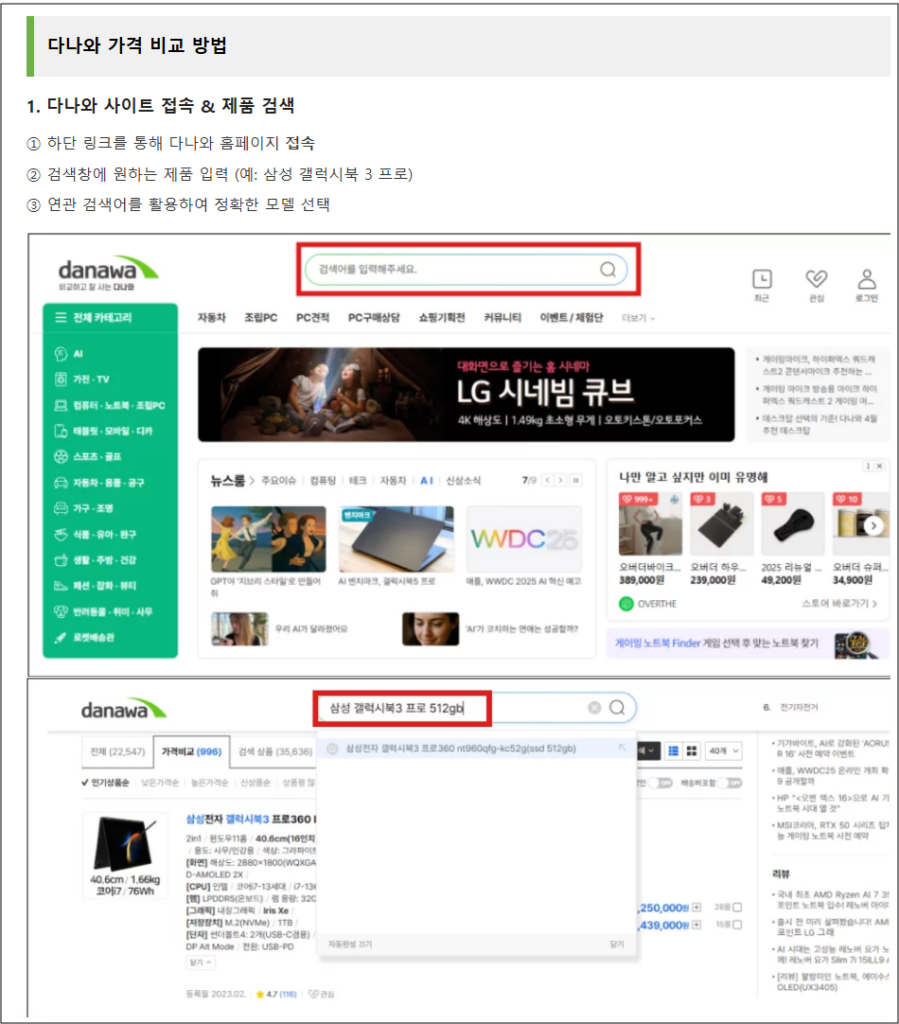Sort results by 낮은가격순
Image resolution: width=899 pixels, height=1024 pixels.
pyautogui.click(x=160, y=782)
